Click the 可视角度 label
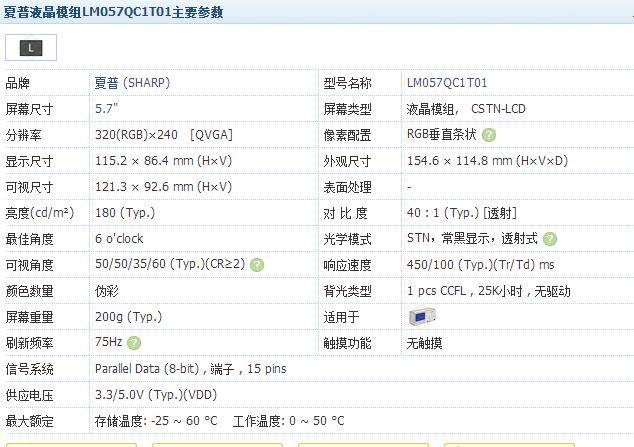634x447 pixels. (29, 265)
